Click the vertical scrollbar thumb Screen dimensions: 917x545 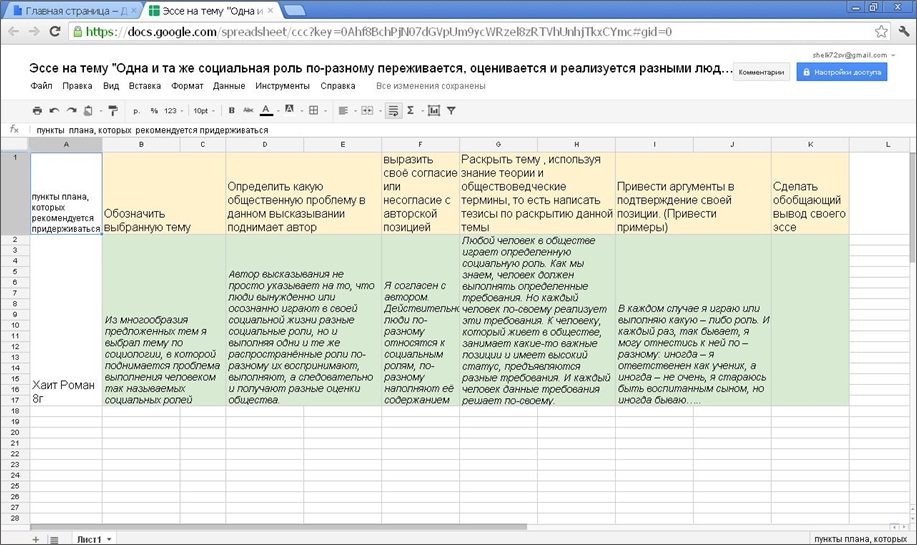tap(913, 208)
